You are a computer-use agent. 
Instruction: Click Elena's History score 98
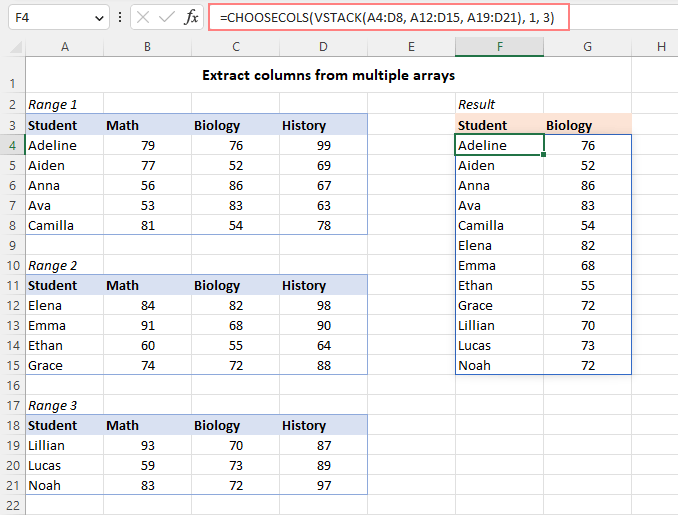(x=323, y=305)
